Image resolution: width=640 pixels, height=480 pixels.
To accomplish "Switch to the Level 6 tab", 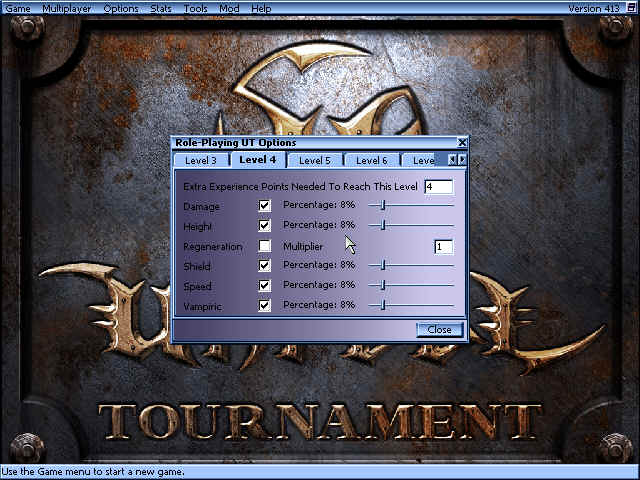I will click(371, 160).
